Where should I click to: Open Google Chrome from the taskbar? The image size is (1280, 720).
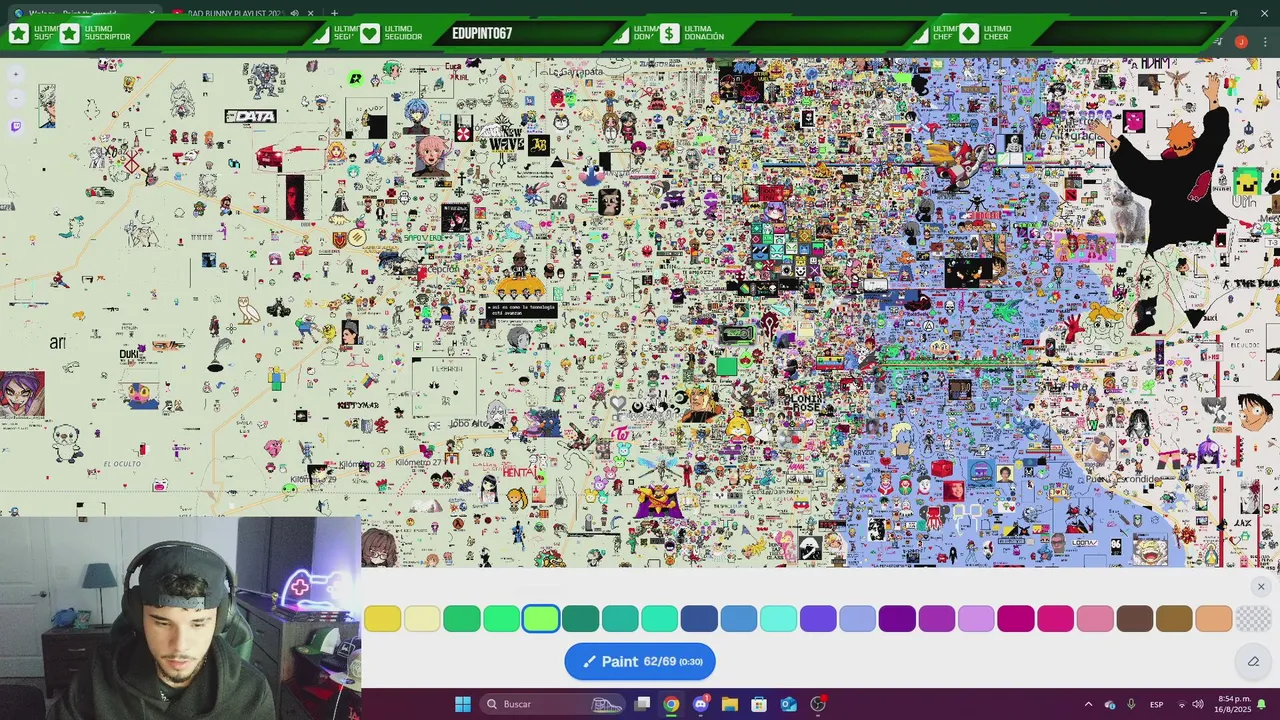coord(671,704)
